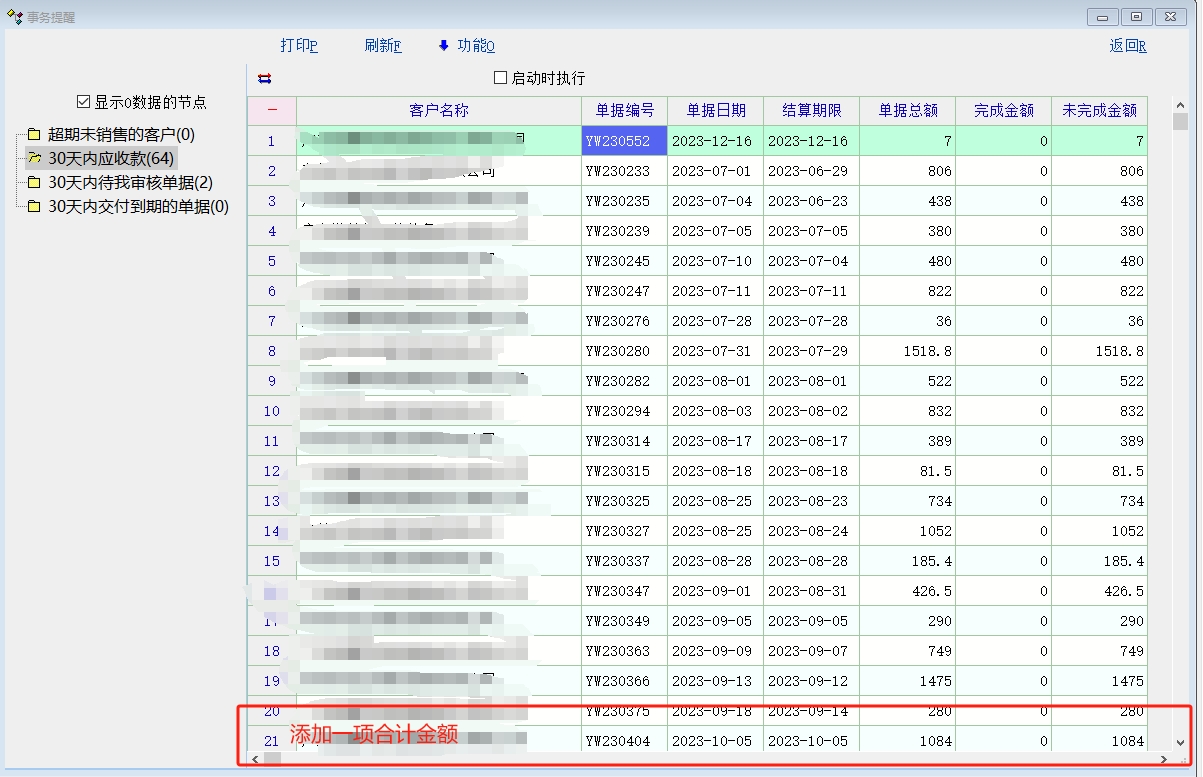Click open folder icon beside 30天内应收款
The height and width of the screenshot is (777, 1203).
pos(34,158)
